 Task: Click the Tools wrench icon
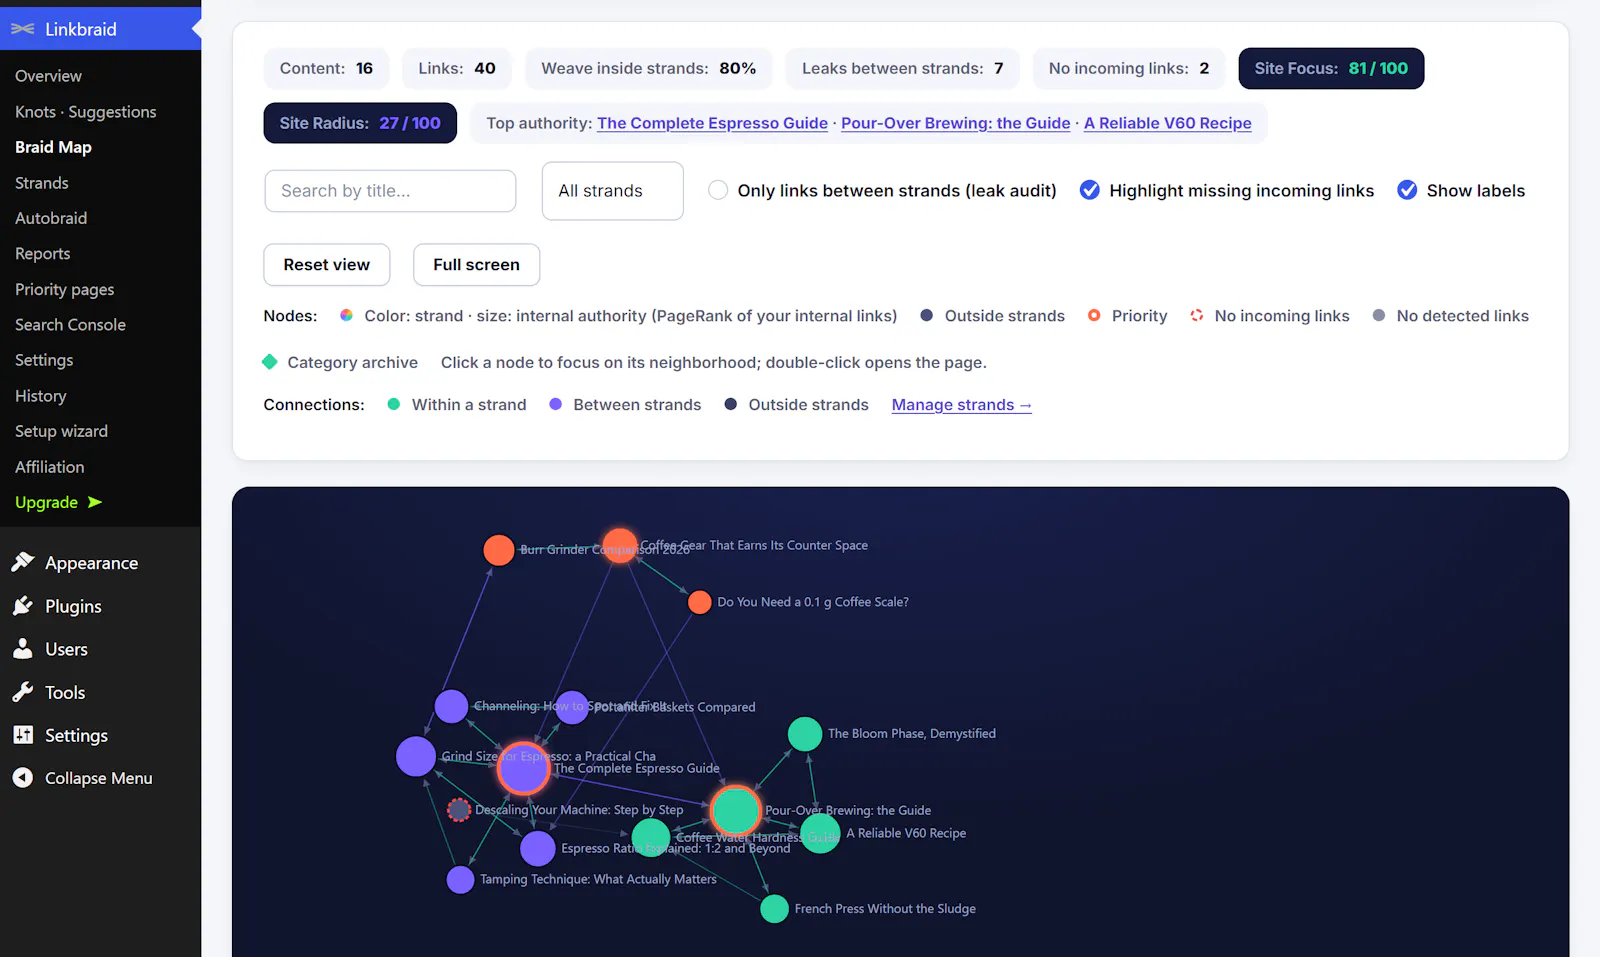(23, 691)
